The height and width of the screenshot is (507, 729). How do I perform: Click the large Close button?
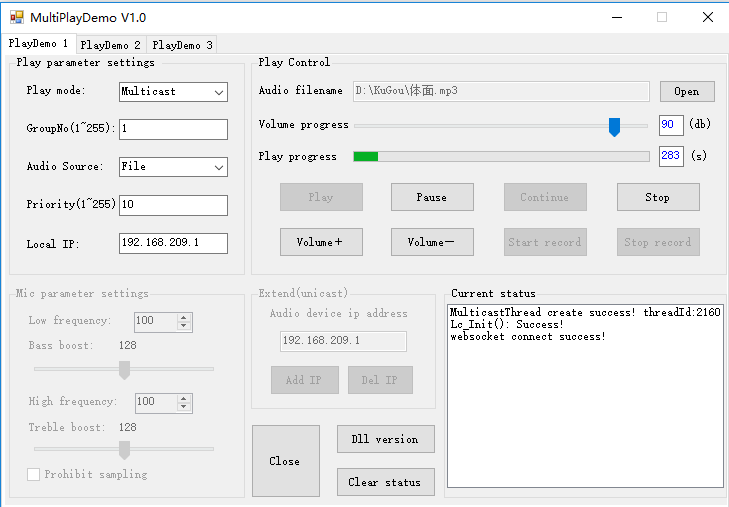285,461
